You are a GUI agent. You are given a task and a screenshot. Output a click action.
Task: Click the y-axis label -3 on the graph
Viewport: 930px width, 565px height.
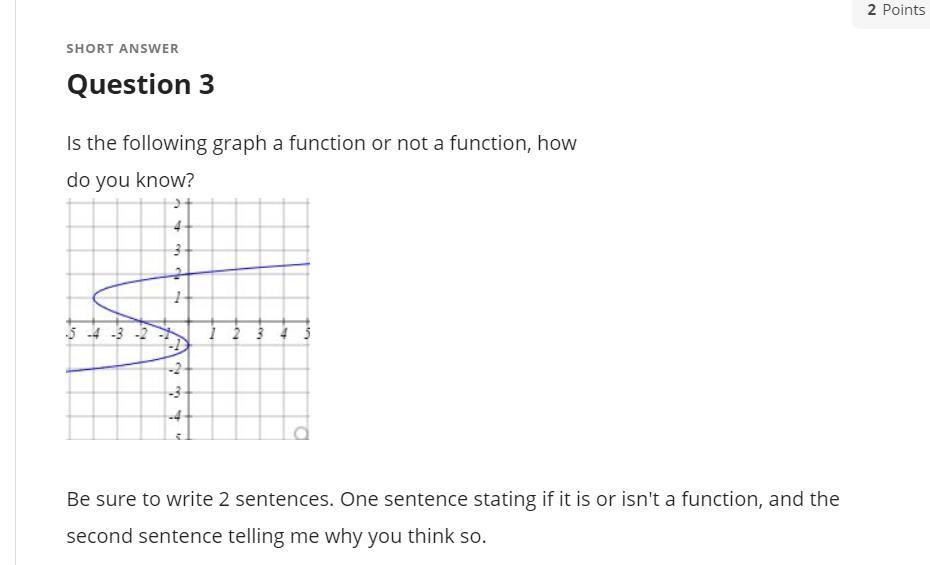click(x=174, y=392)
